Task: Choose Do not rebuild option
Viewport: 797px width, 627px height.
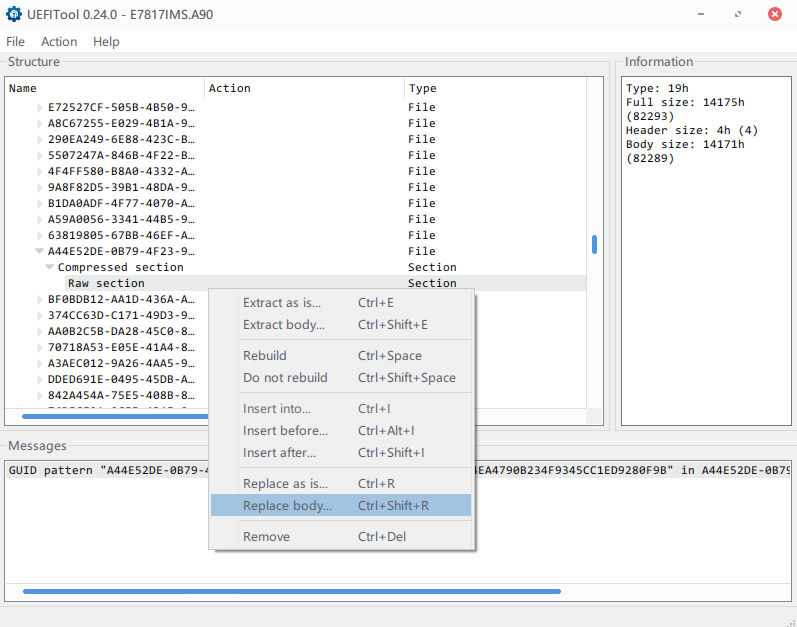Action: [x=285, y=378]
